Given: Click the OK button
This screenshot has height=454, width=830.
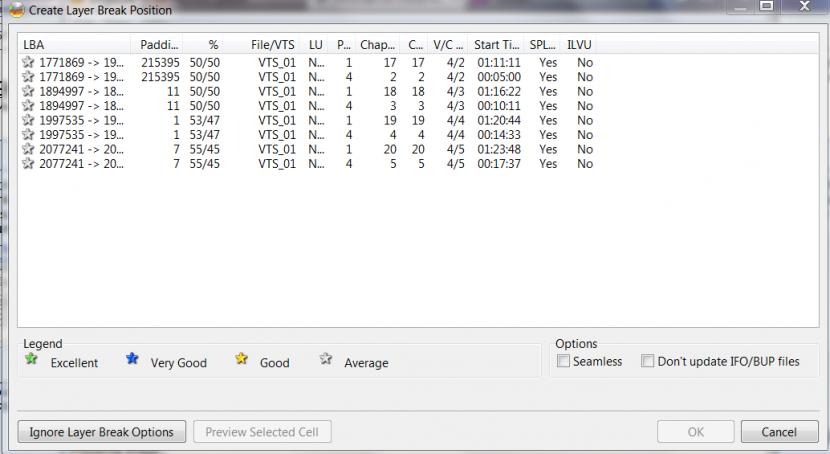Looking at the screenshot, I should 696,432.
